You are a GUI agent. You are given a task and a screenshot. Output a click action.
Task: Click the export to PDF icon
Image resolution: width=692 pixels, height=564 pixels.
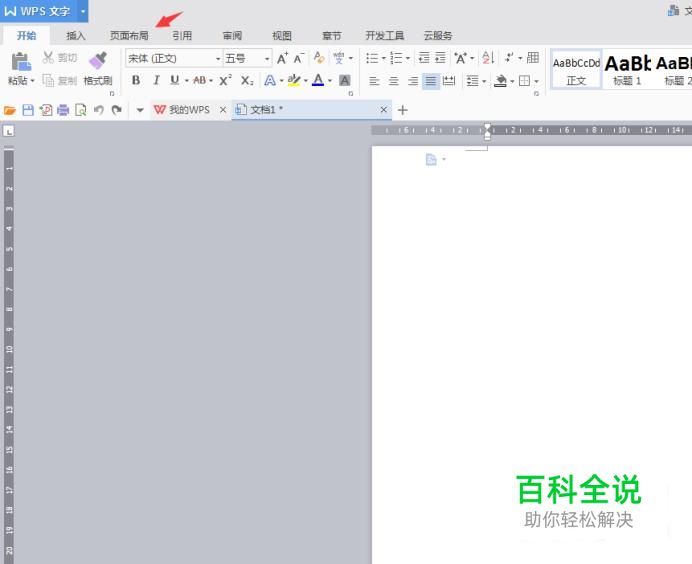point(45,110)
